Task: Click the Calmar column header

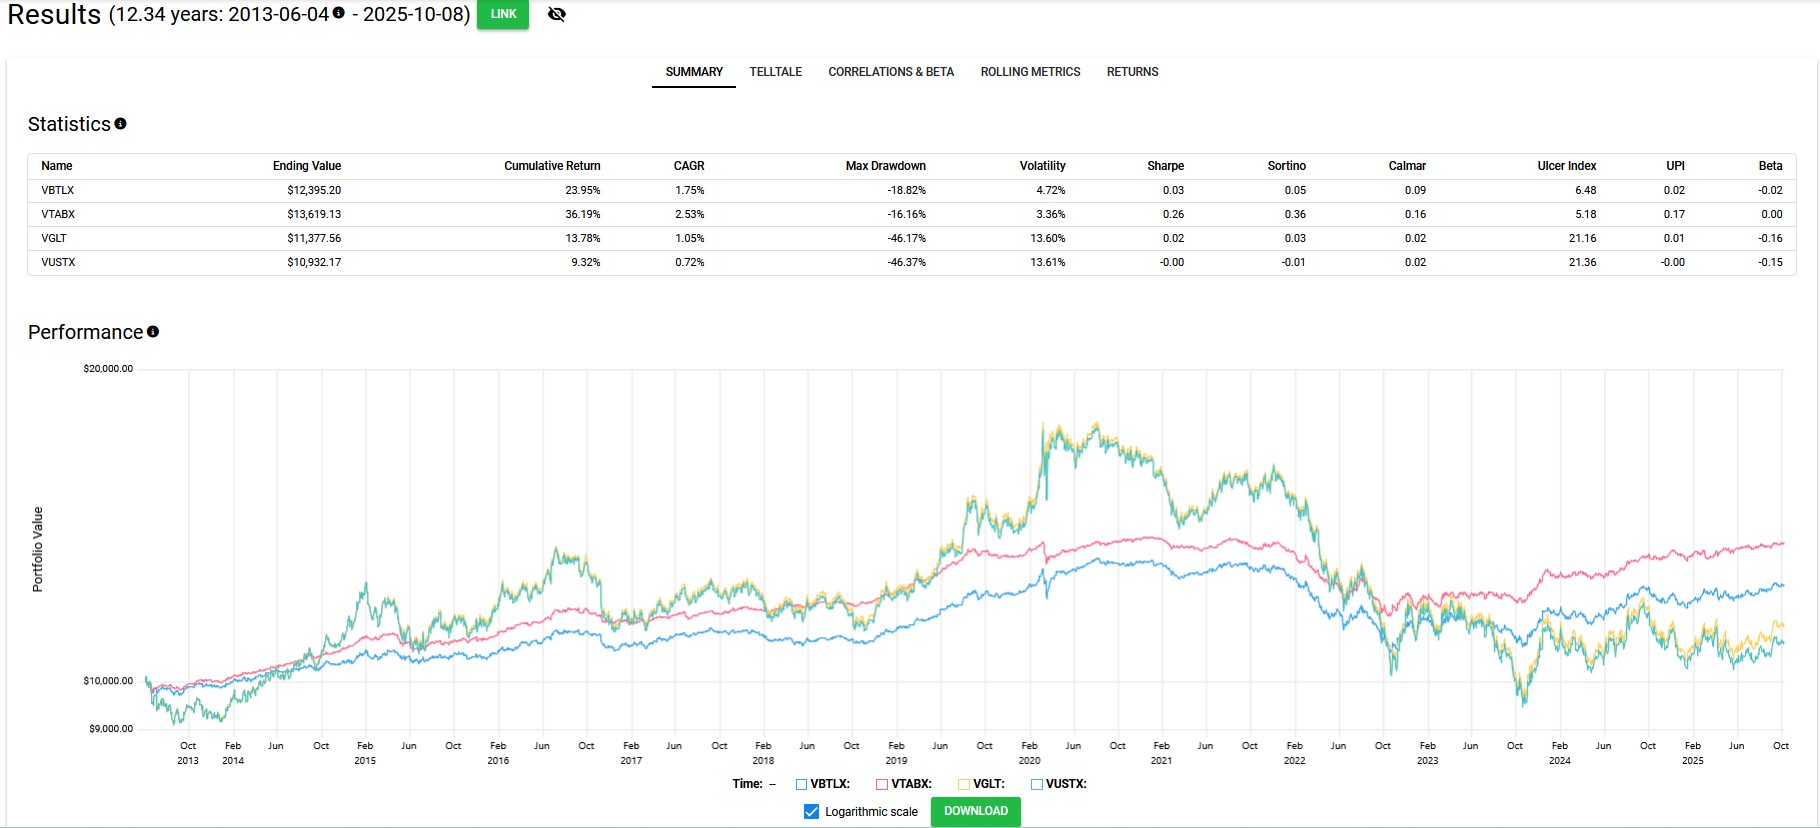Action: click(x=1407, y=166)
